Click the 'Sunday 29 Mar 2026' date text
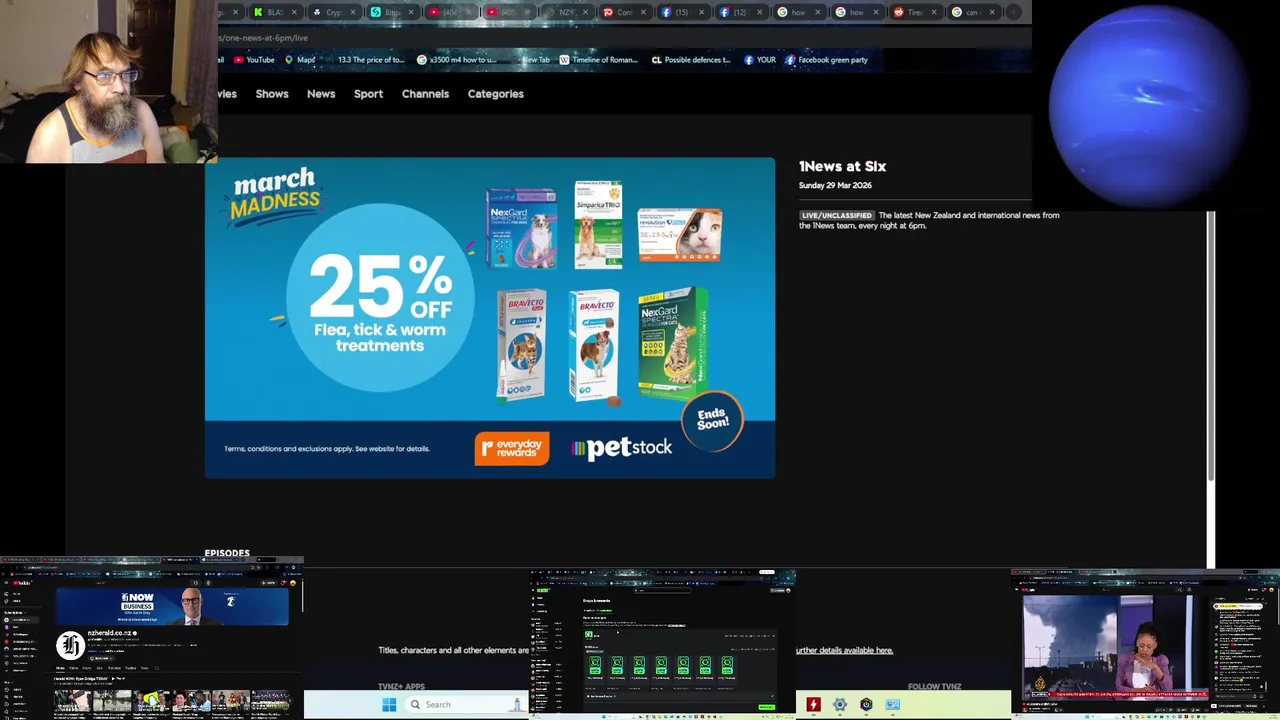Image resolution: width=1280 pixels, height=720 pixels. [835, 185]
